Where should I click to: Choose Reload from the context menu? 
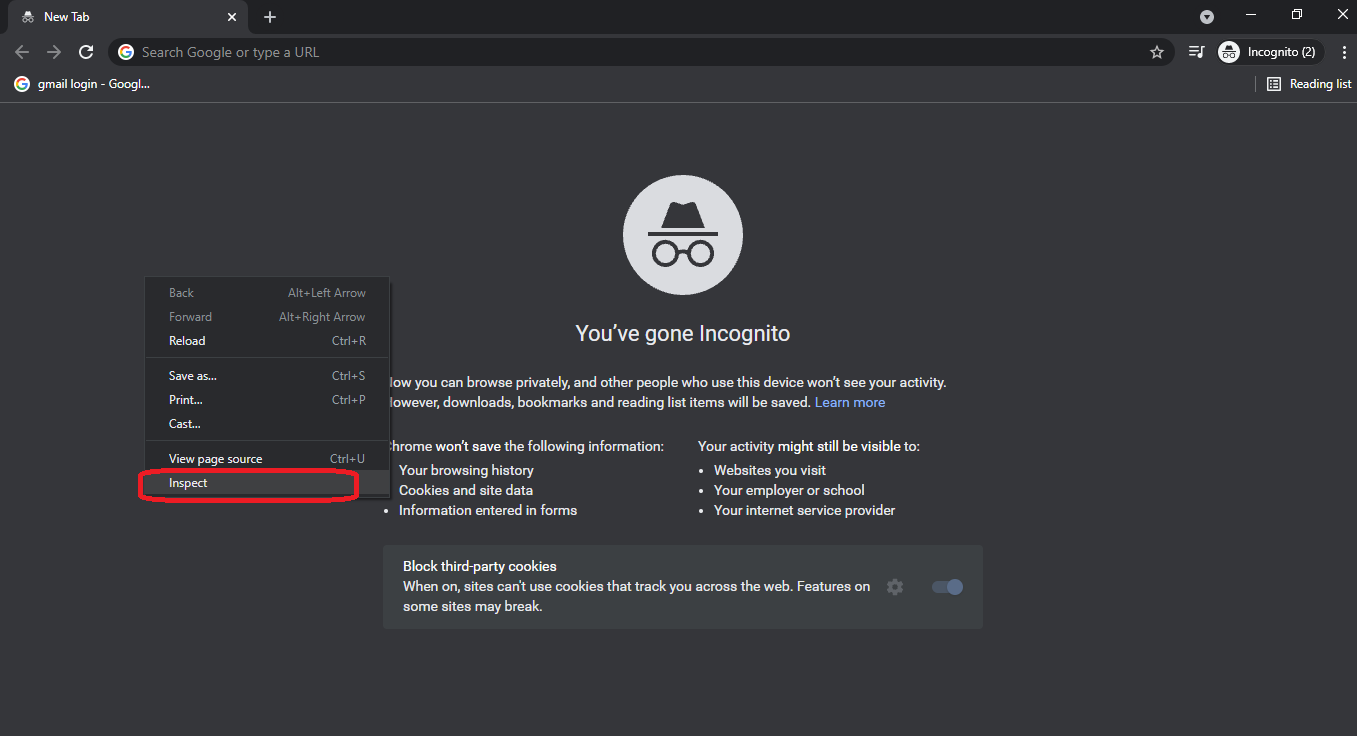pyautogui.click(x=267, y=341)
